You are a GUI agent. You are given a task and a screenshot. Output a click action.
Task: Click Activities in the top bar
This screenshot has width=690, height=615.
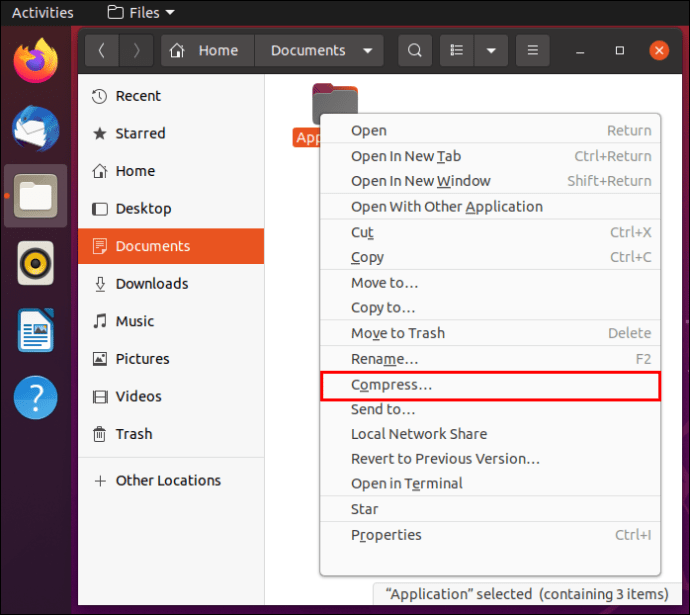pos(43,13)
